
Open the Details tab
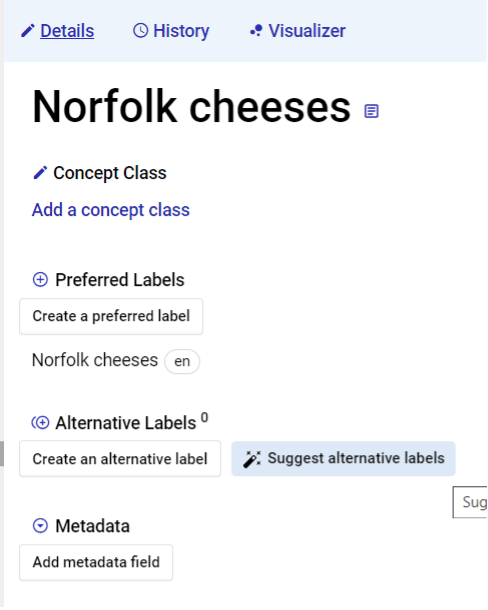(x=67, y=31)
